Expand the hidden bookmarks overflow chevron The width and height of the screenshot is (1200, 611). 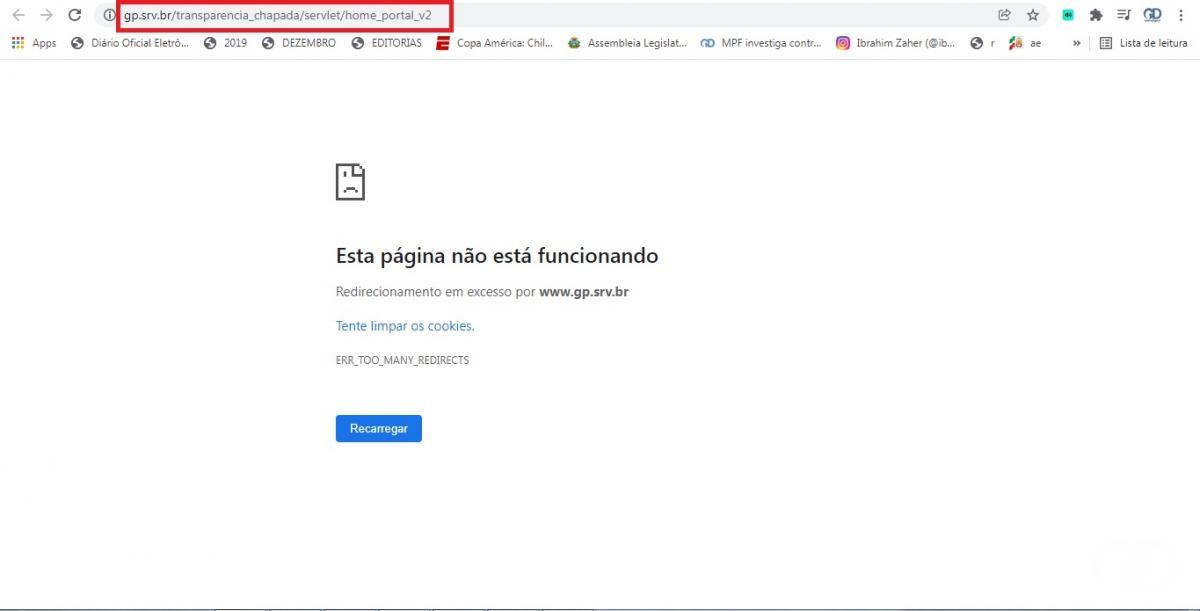tap(1076, 43)
